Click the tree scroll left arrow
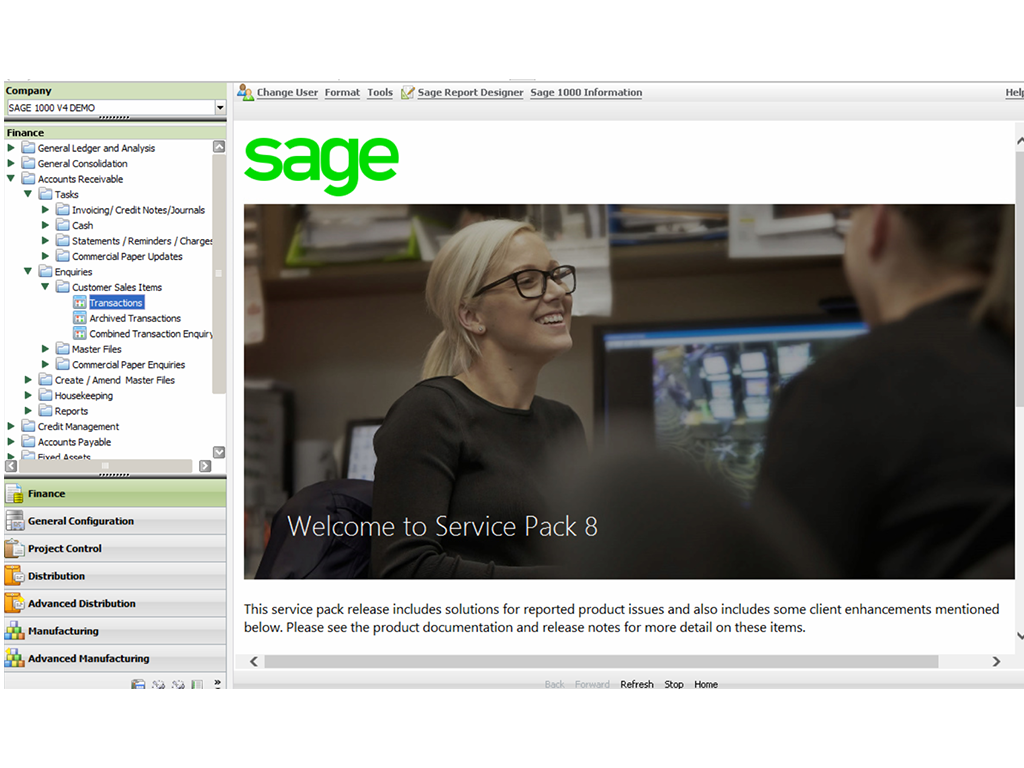 (11, 466)
